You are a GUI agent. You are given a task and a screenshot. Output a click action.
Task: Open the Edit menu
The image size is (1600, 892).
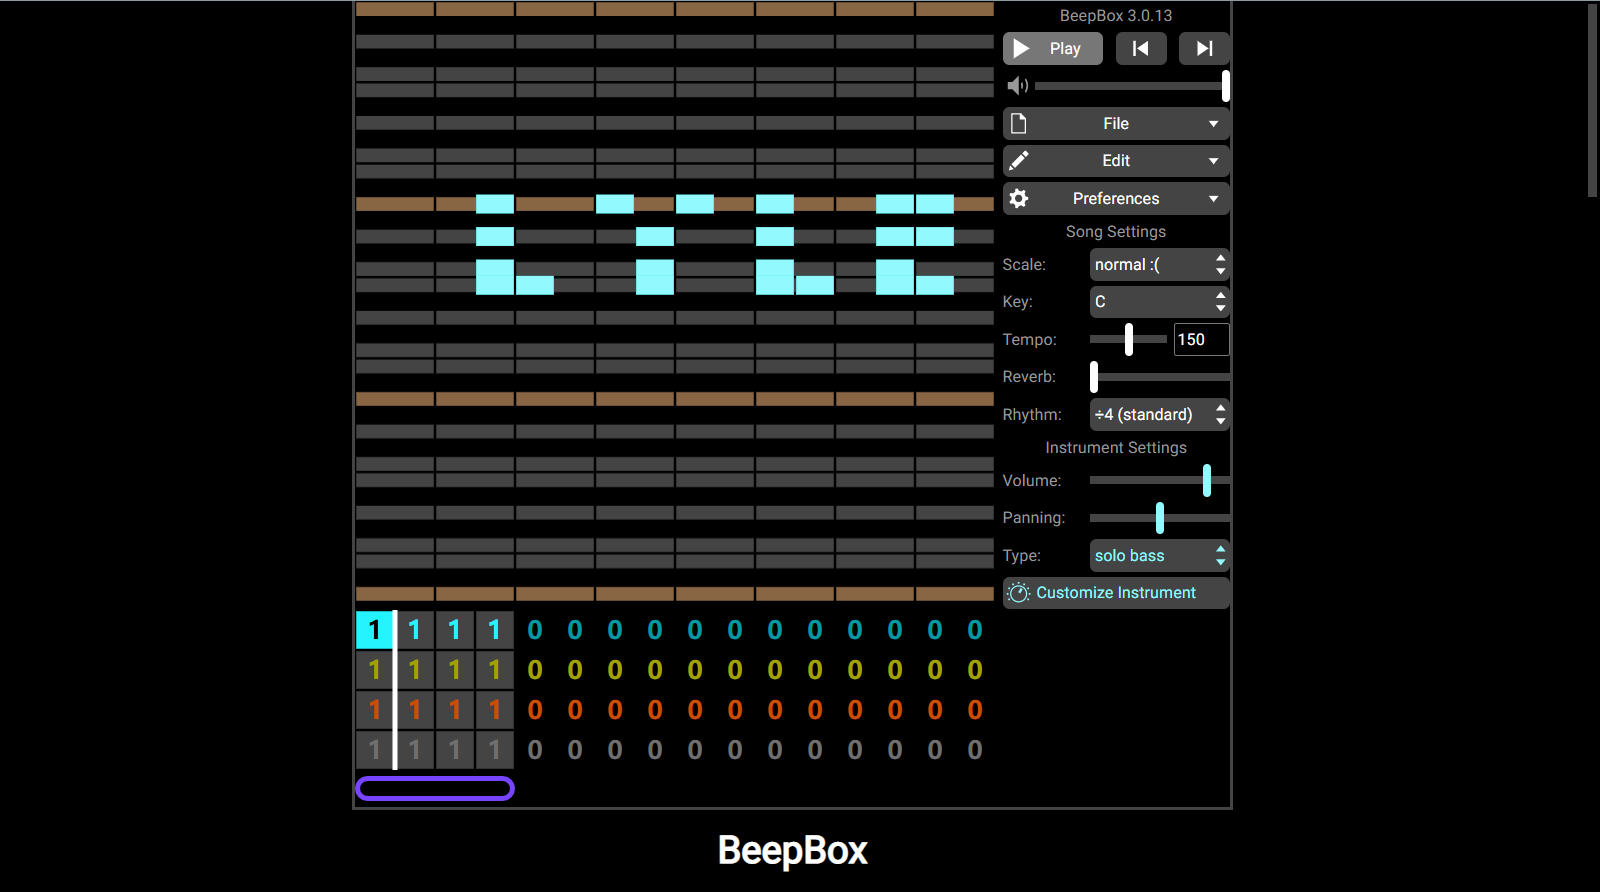click(x=1116, y=161)
